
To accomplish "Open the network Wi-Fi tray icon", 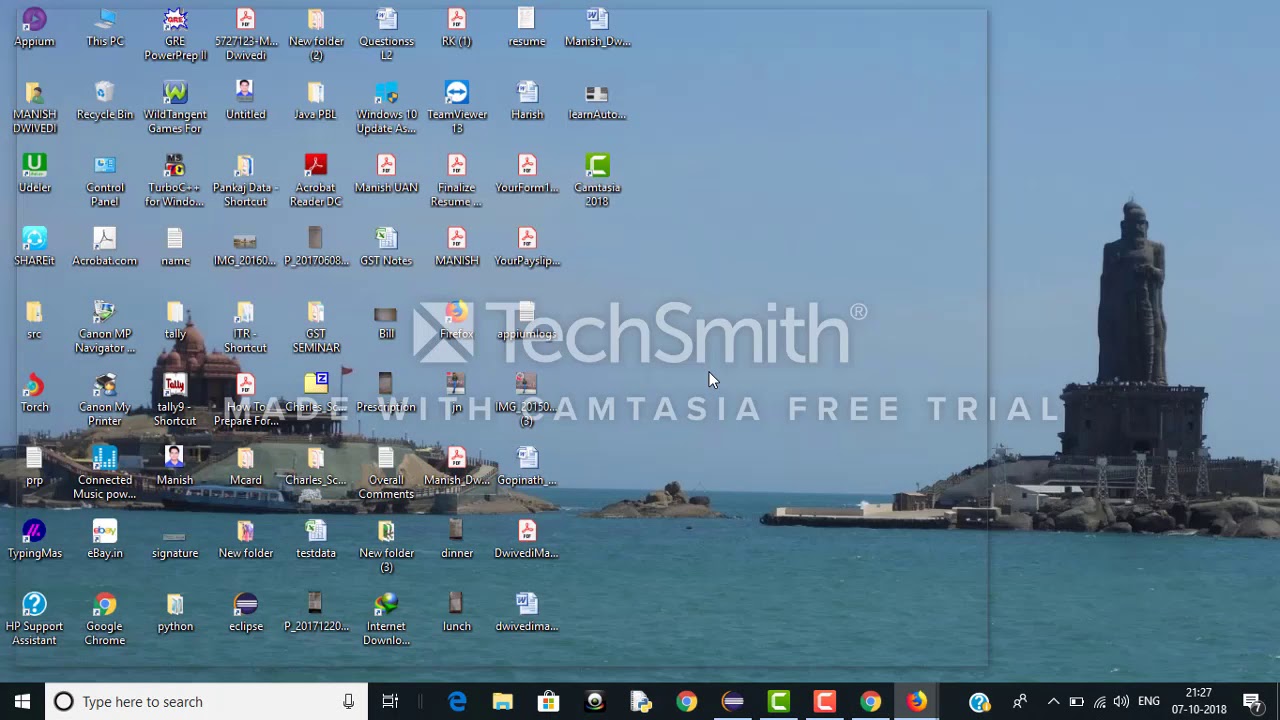I will pyautogui.click(x=1099, y=702).
